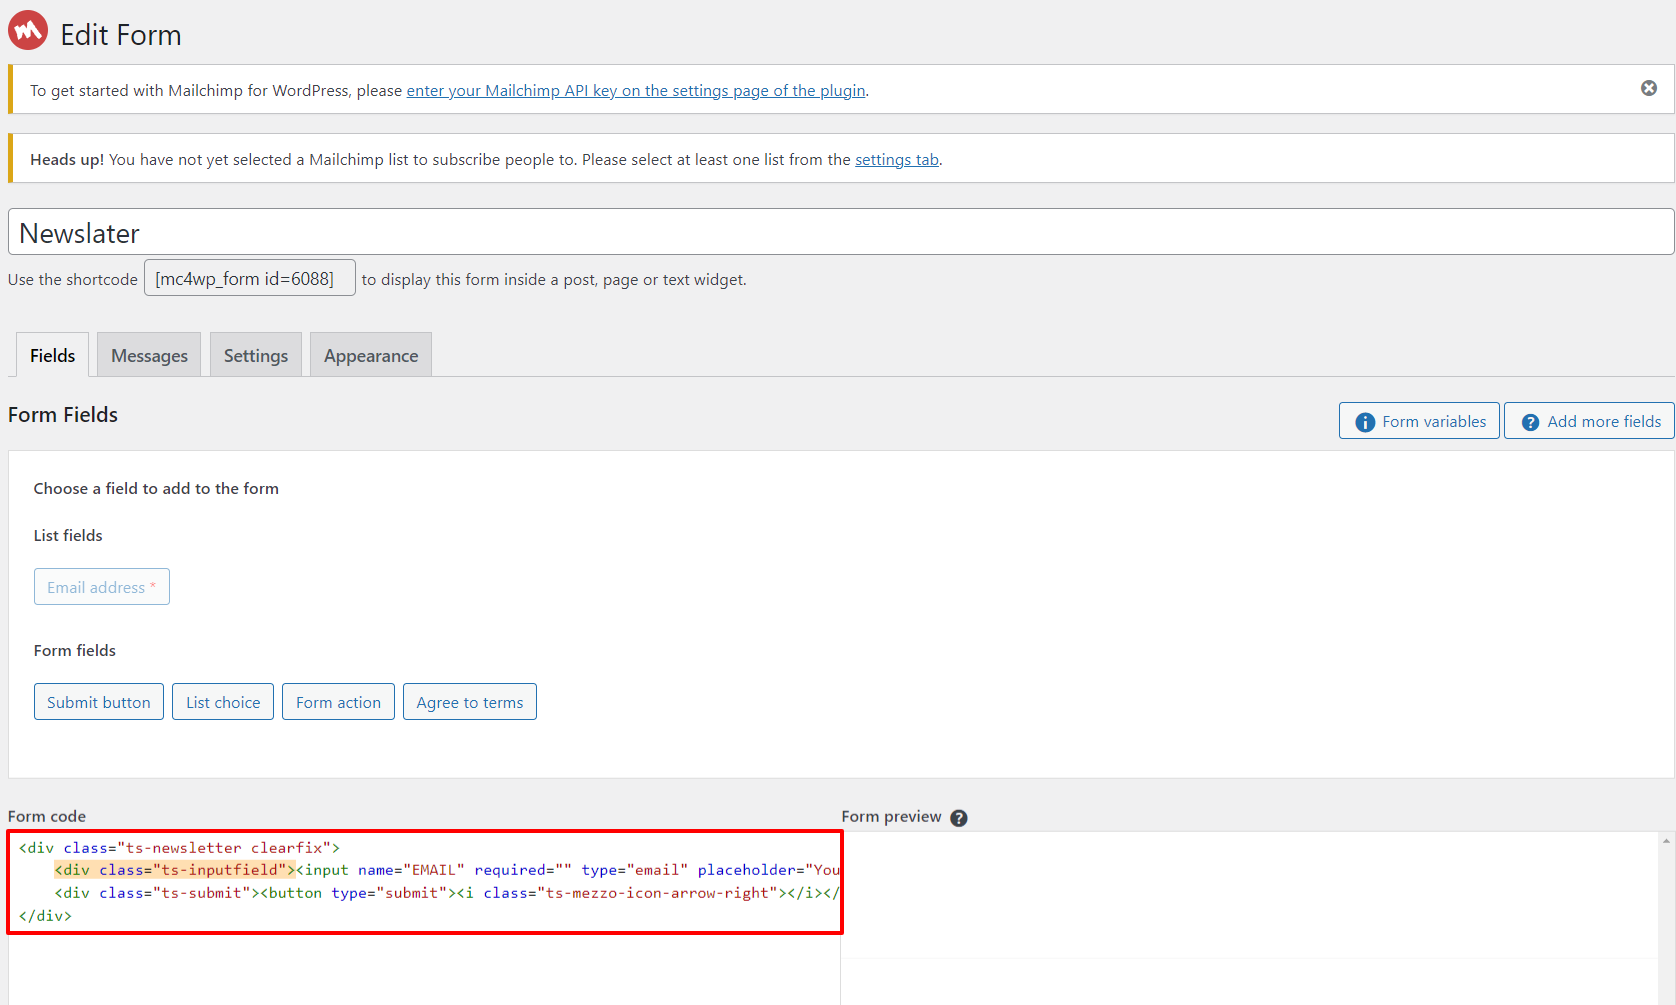Switch to the Fields tab
This screenshot has width=1676, height=1005.
pos(52,356)
